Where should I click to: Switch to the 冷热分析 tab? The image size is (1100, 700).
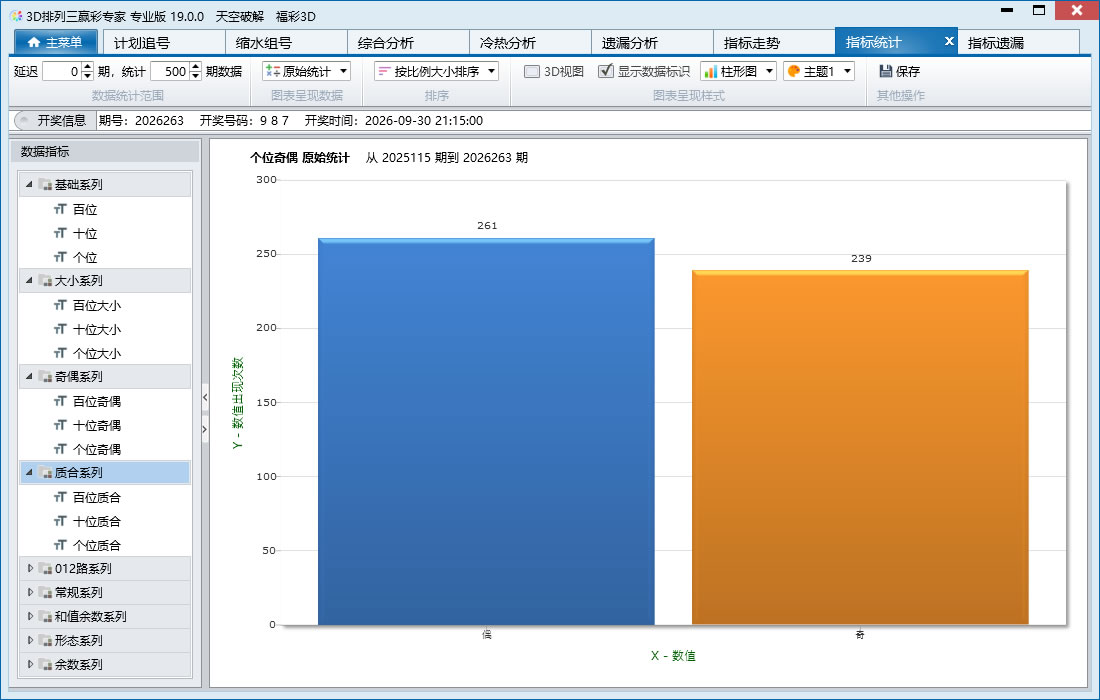pyautogui.click(x=507, y=43)
